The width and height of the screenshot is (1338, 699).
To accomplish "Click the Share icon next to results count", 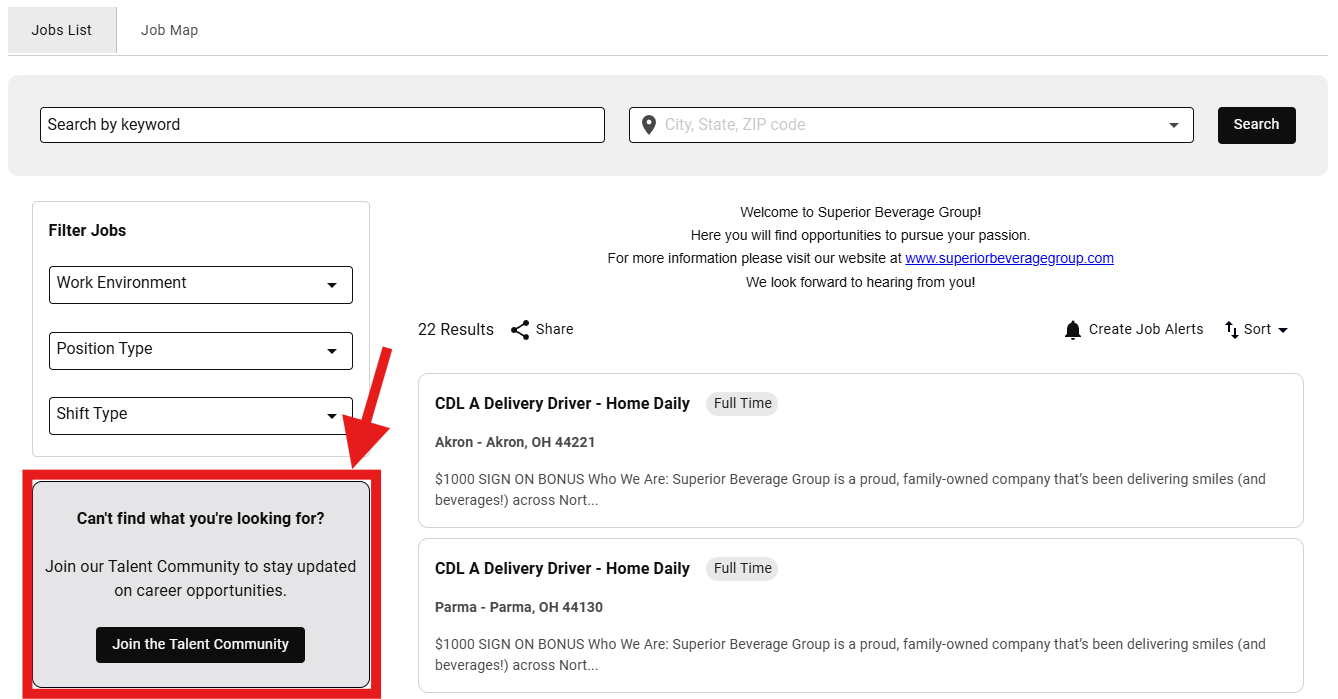I will pos(520,330).
